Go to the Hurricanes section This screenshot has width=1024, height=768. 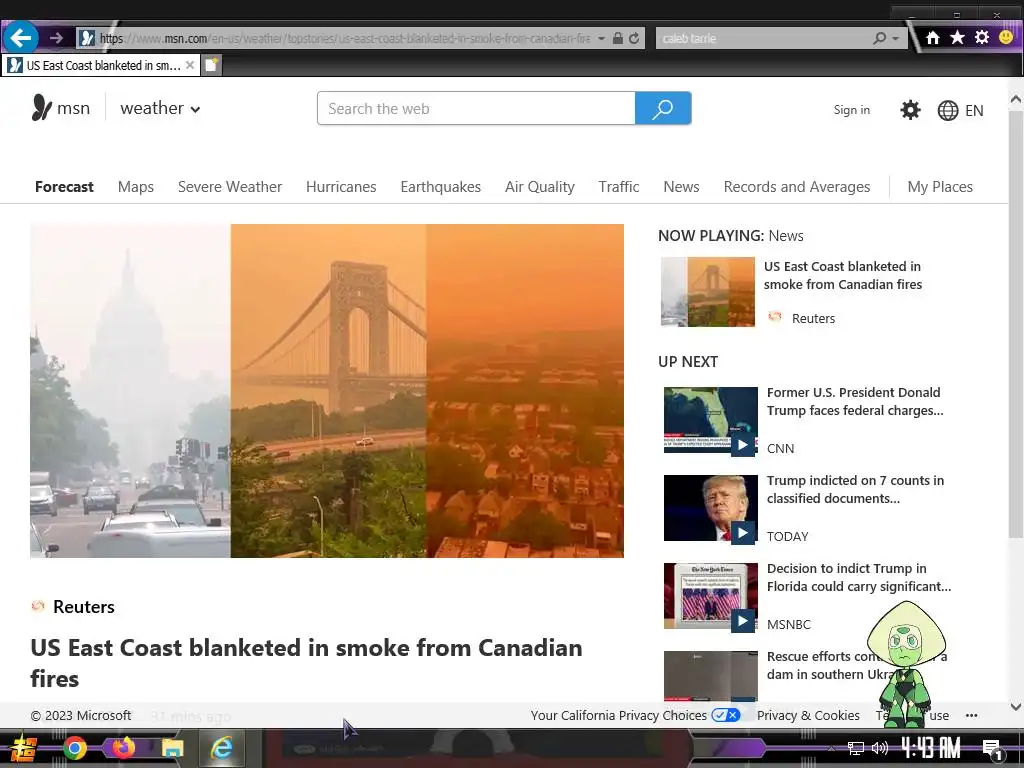coord(341,187)
